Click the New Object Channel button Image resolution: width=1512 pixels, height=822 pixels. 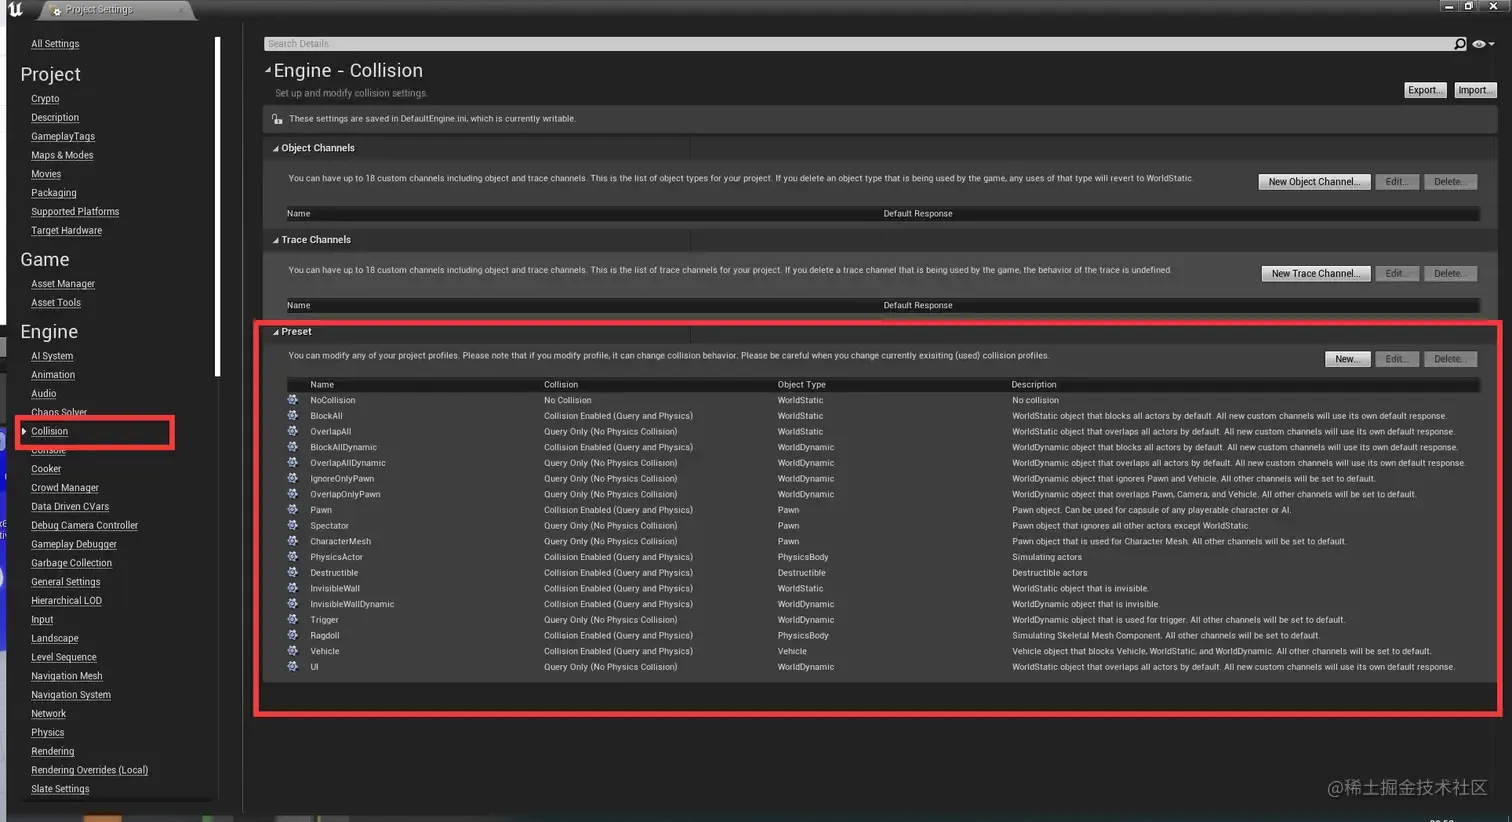click(x=1314, y=182)
